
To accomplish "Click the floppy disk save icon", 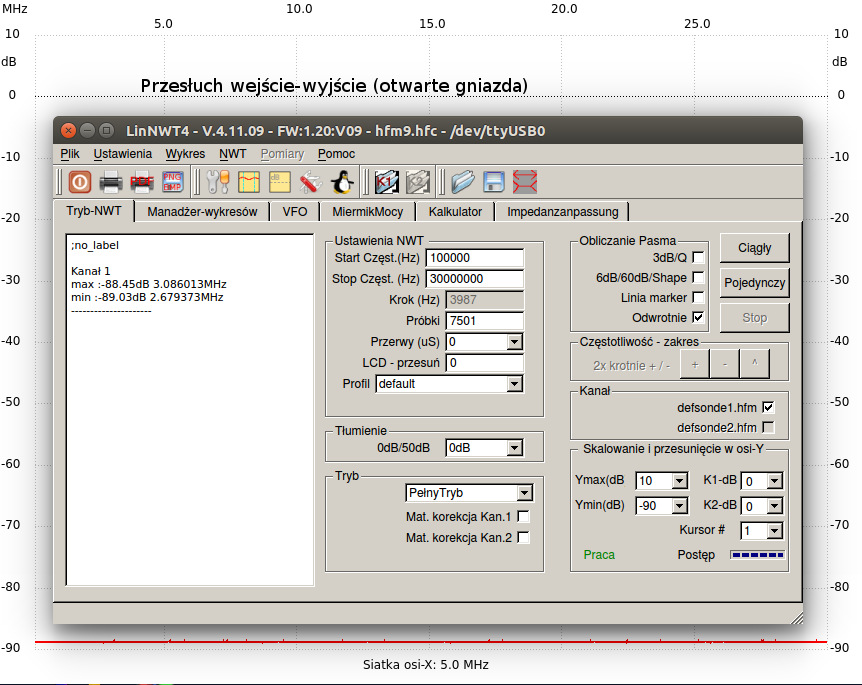I will (x=493, y=182).
